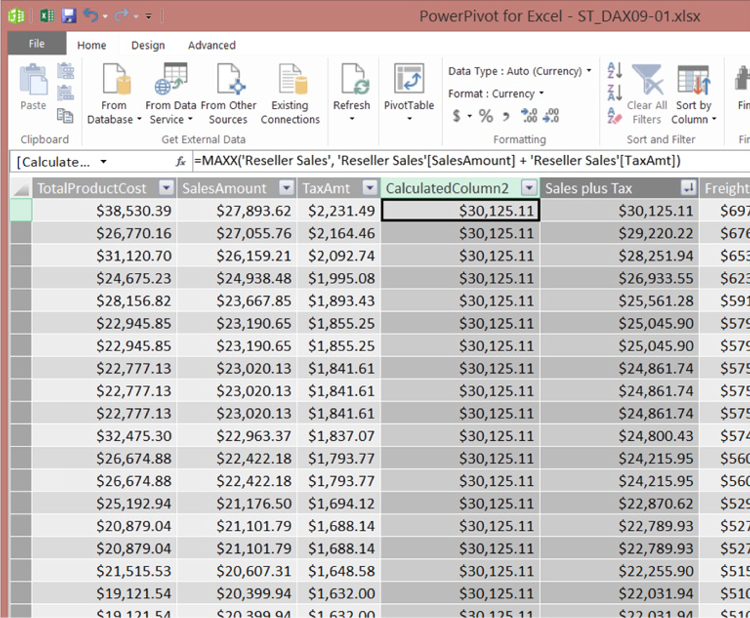
Task: Switch to the Advanced tab
Action: 212,45
